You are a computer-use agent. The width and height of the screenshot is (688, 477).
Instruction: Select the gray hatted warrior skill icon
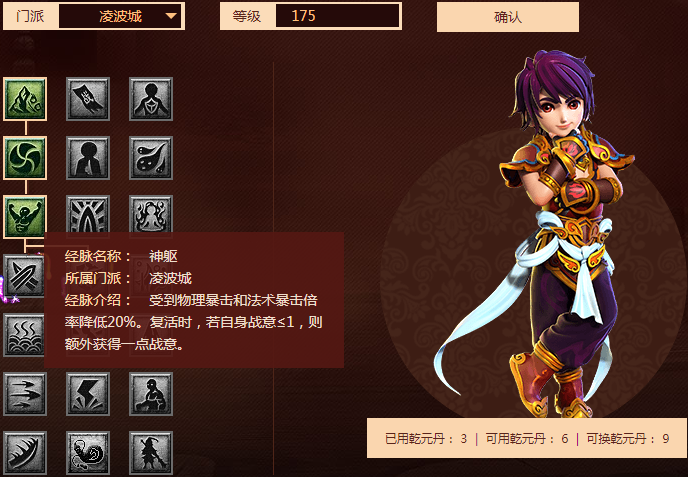pos(151,453)
